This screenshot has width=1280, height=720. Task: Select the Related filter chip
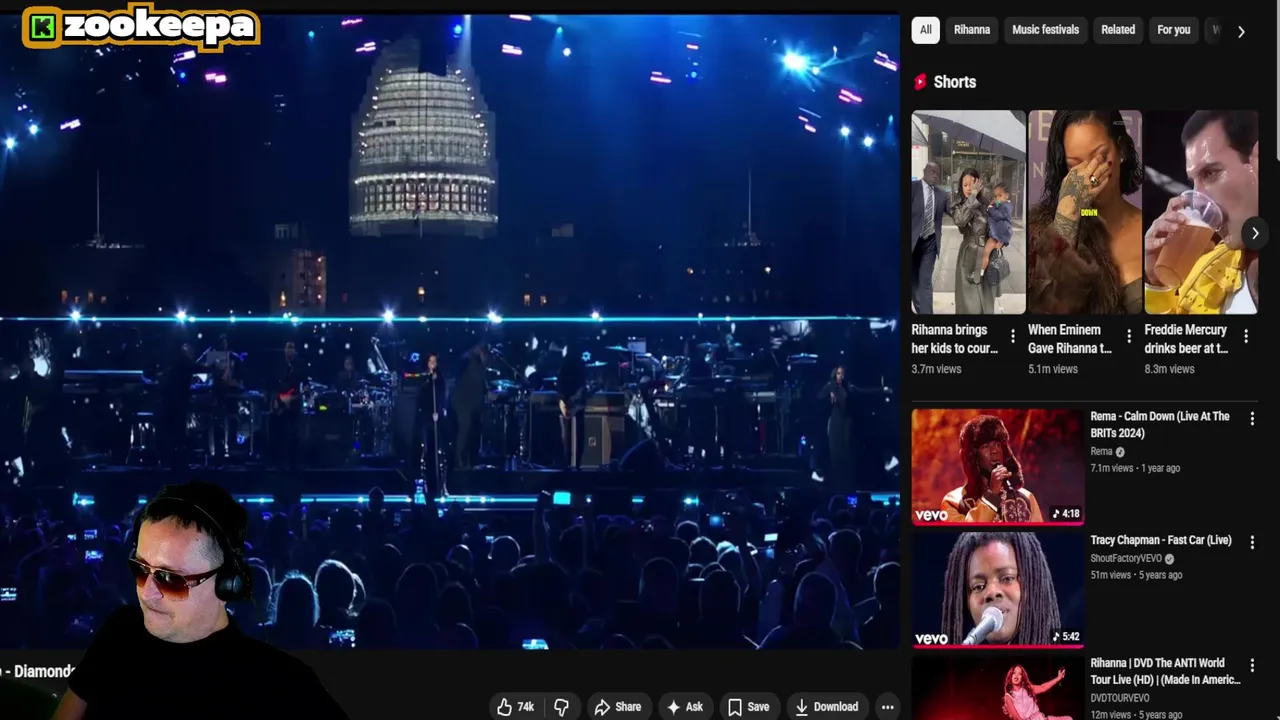(x=1118, y=30)
